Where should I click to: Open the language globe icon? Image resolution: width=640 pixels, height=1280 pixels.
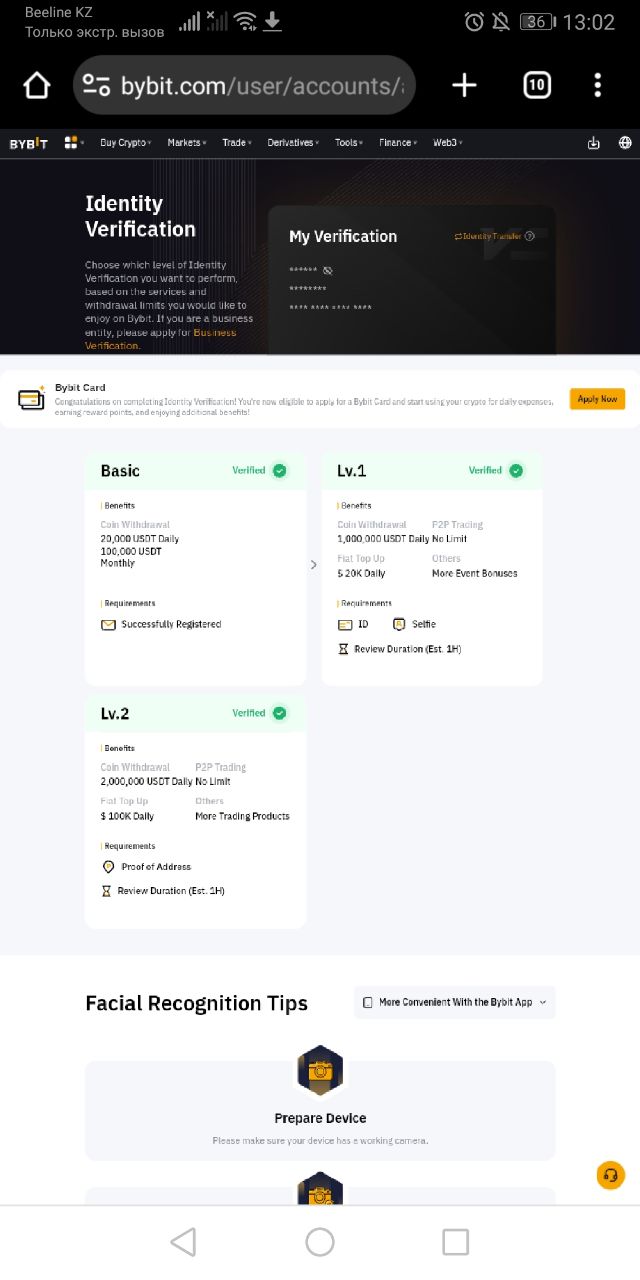tap(625, 143)
